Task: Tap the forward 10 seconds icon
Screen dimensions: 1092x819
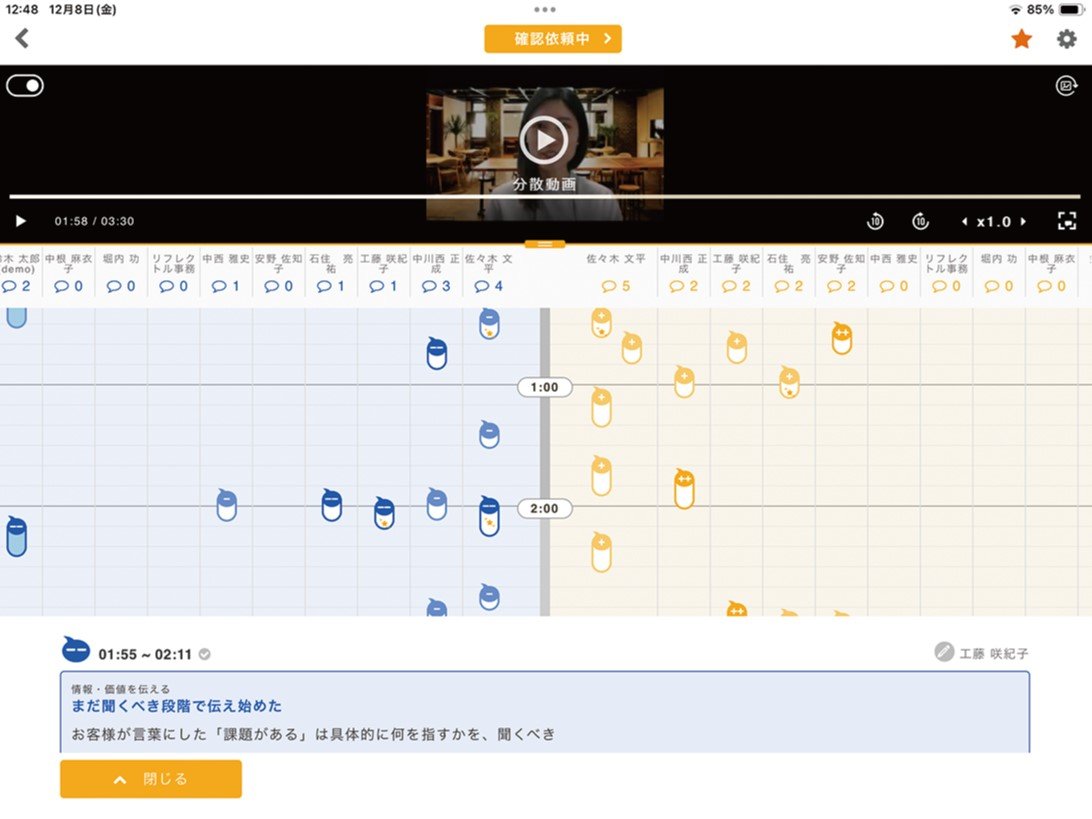Action: [x=921, y=222]
